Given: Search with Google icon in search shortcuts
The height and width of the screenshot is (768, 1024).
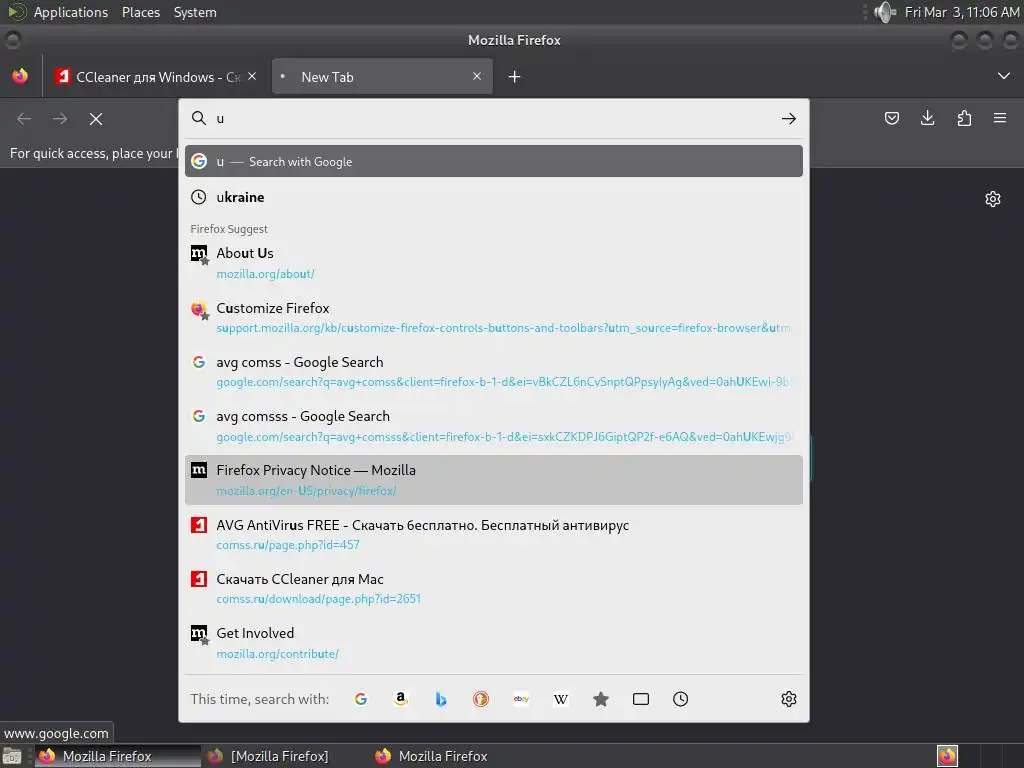Looking at the screenshot, I should pyautogui.click(x=360, y=699).
